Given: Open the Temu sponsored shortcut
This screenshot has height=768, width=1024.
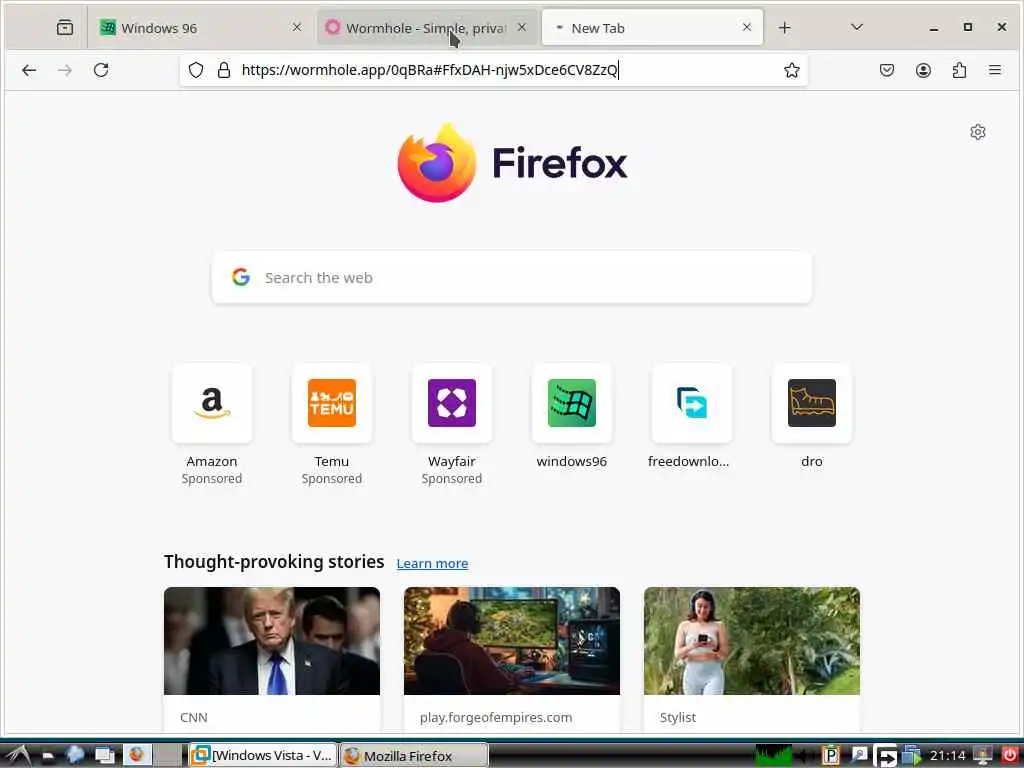Looking at the screenshot, I should point(332,424).
